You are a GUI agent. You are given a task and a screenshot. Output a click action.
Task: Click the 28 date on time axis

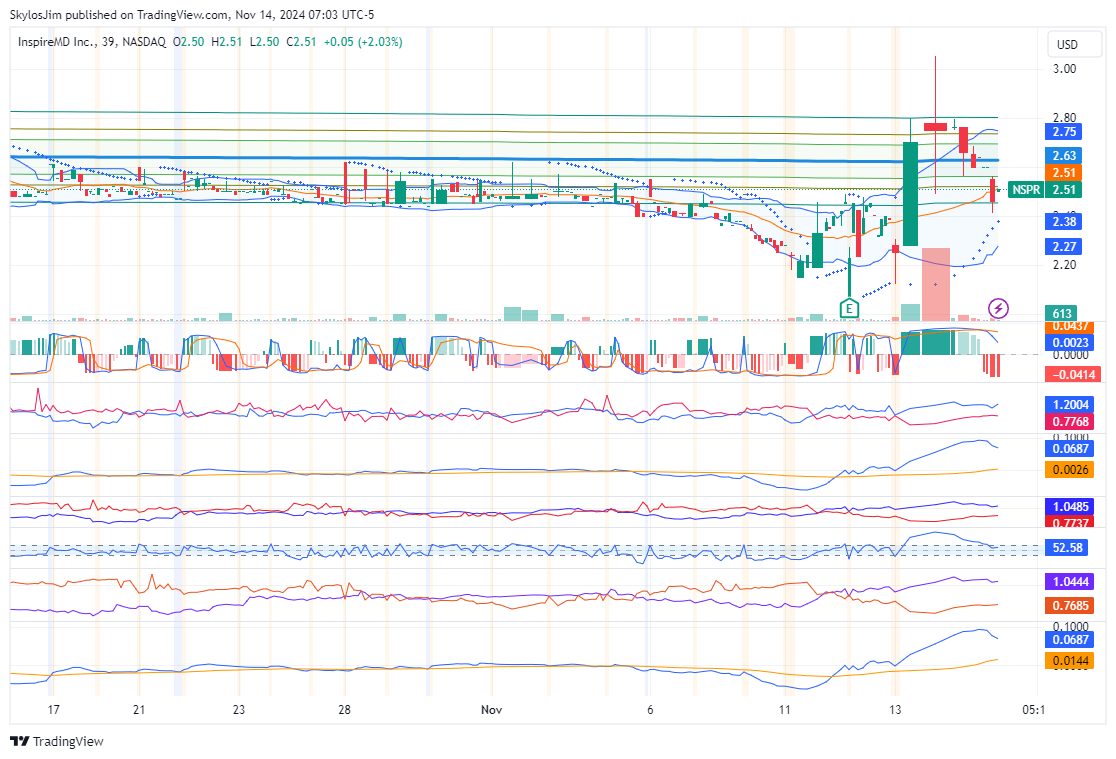click(x=343, y=709)
